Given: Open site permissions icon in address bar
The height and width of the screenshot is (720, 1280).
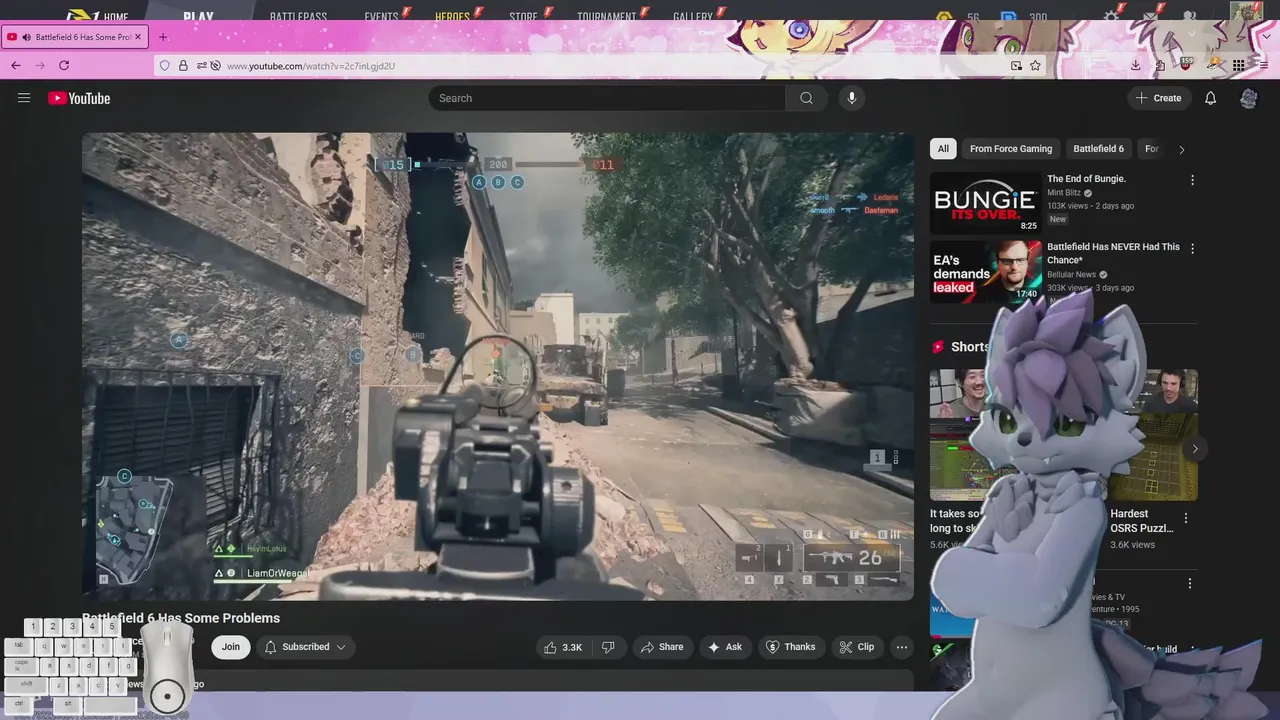Looking at the screenshot, I should pos(201,65).
